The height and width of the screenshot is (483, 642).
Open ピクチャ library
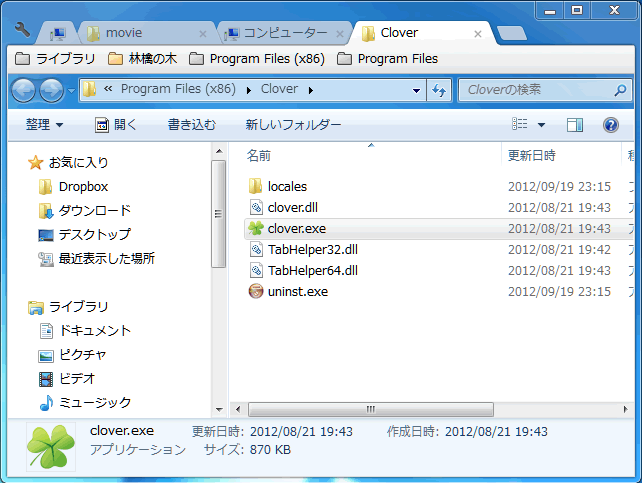click(x=72, y=355)
